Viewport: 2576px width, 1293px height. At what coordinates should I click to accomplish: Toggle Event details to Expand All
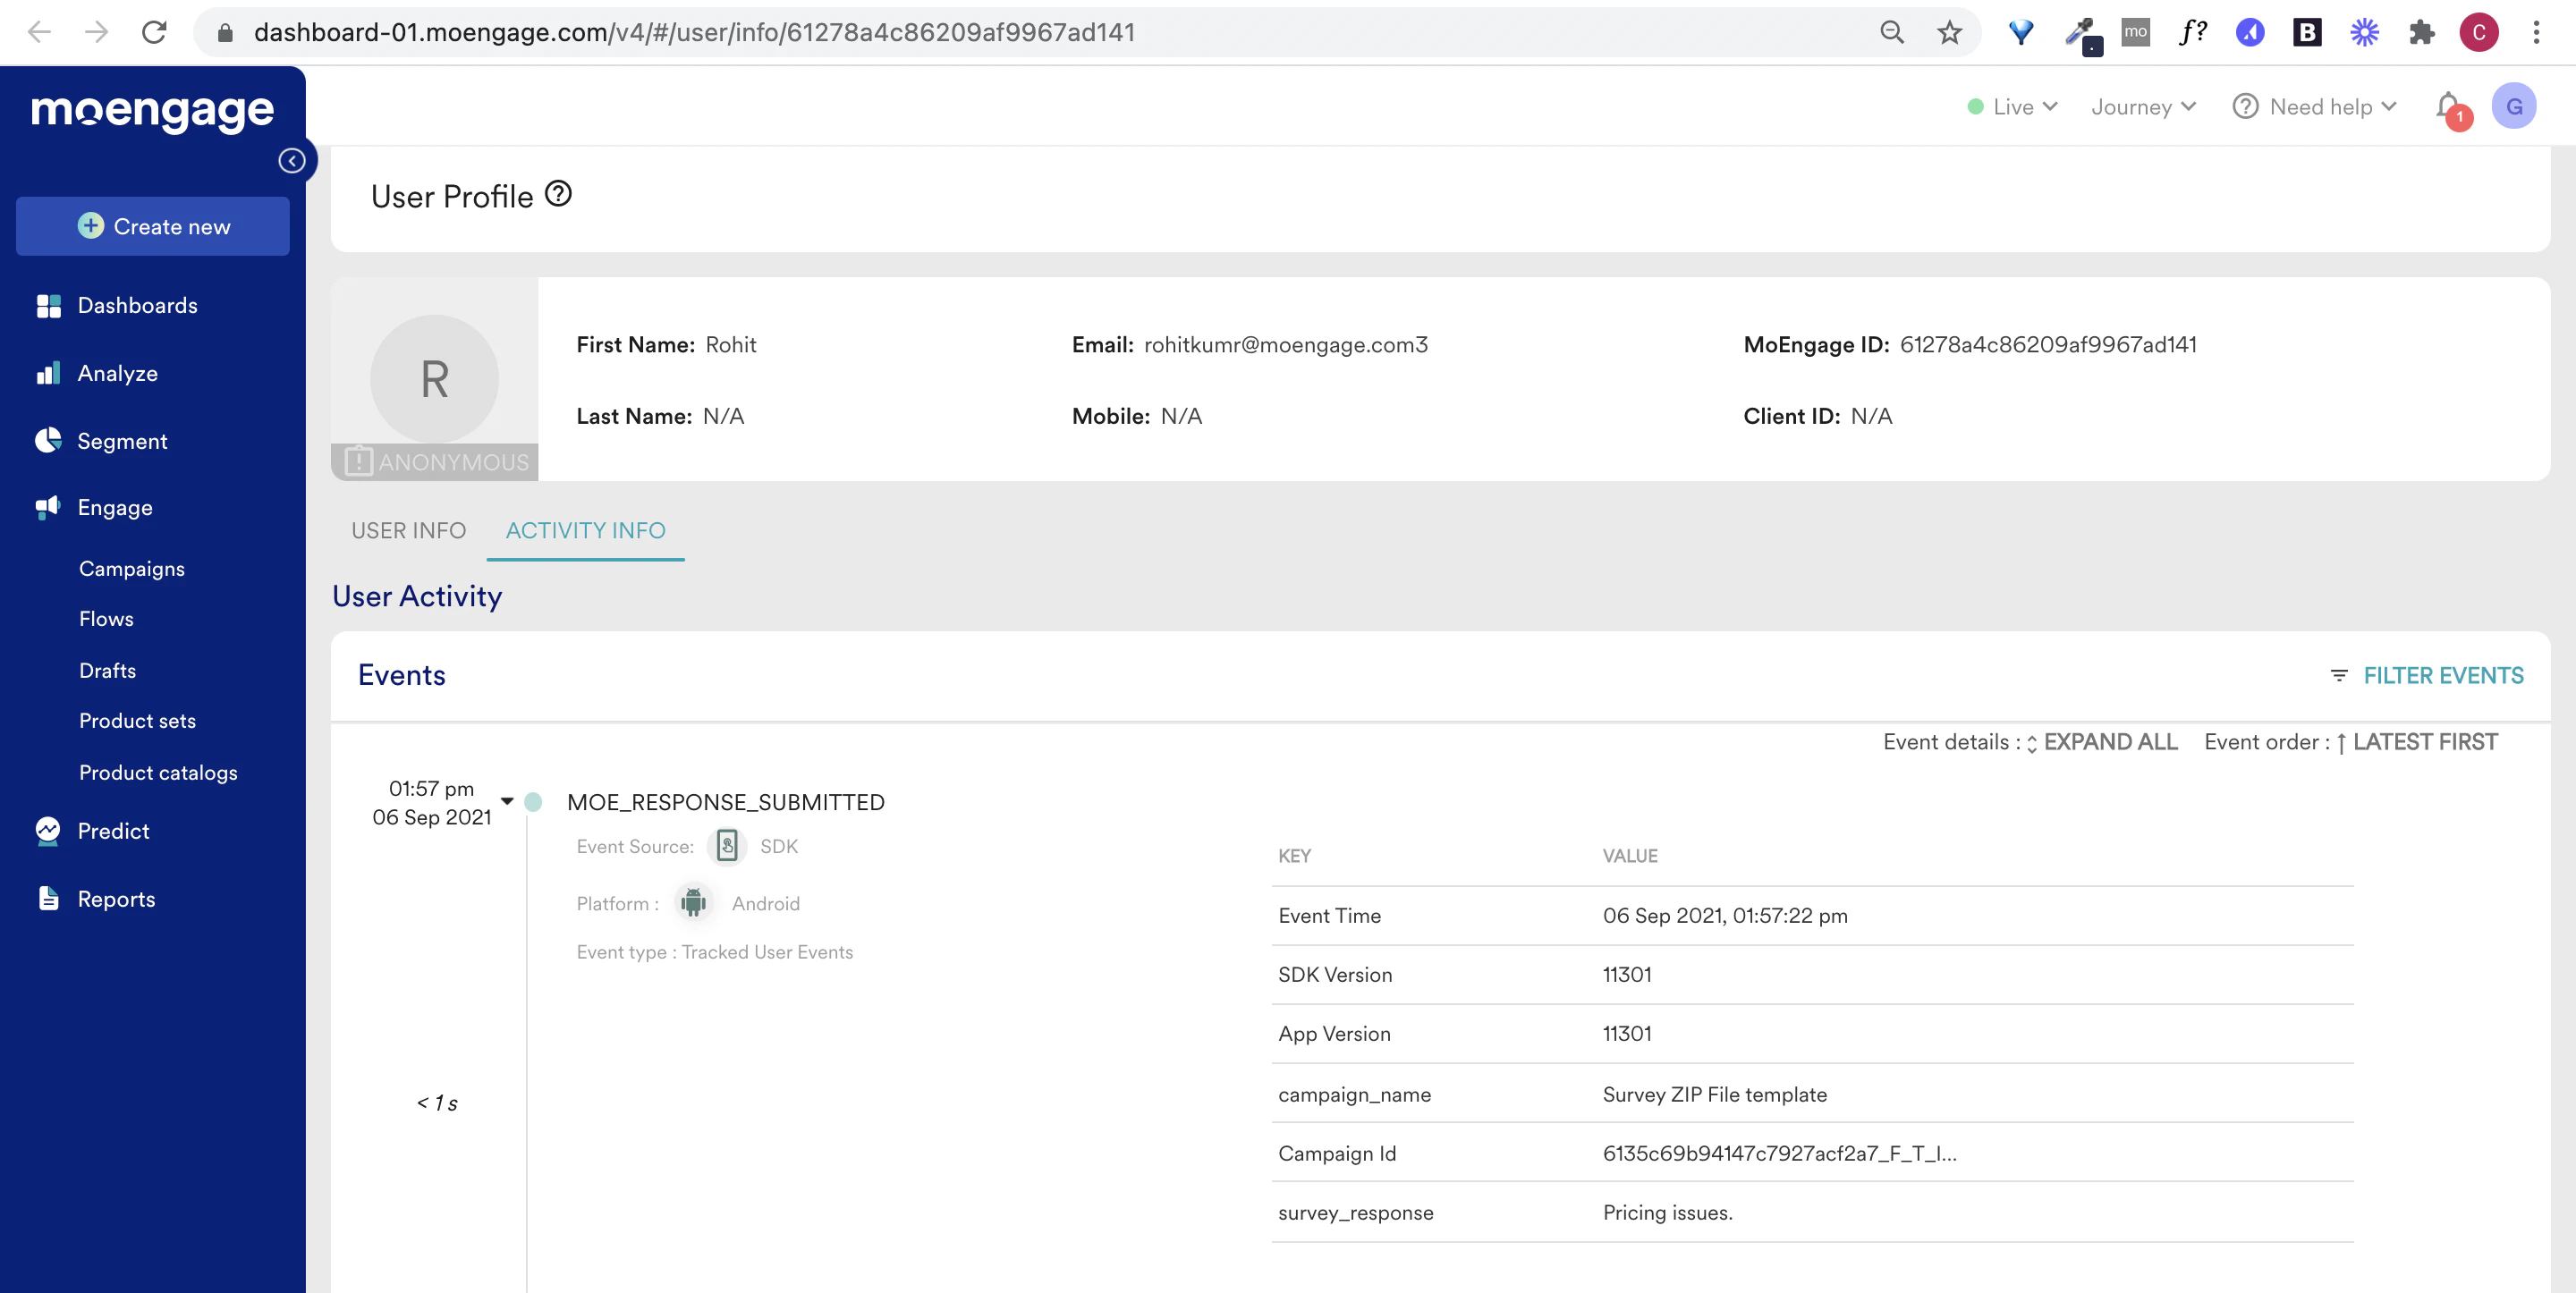[x=2110, y=741]
